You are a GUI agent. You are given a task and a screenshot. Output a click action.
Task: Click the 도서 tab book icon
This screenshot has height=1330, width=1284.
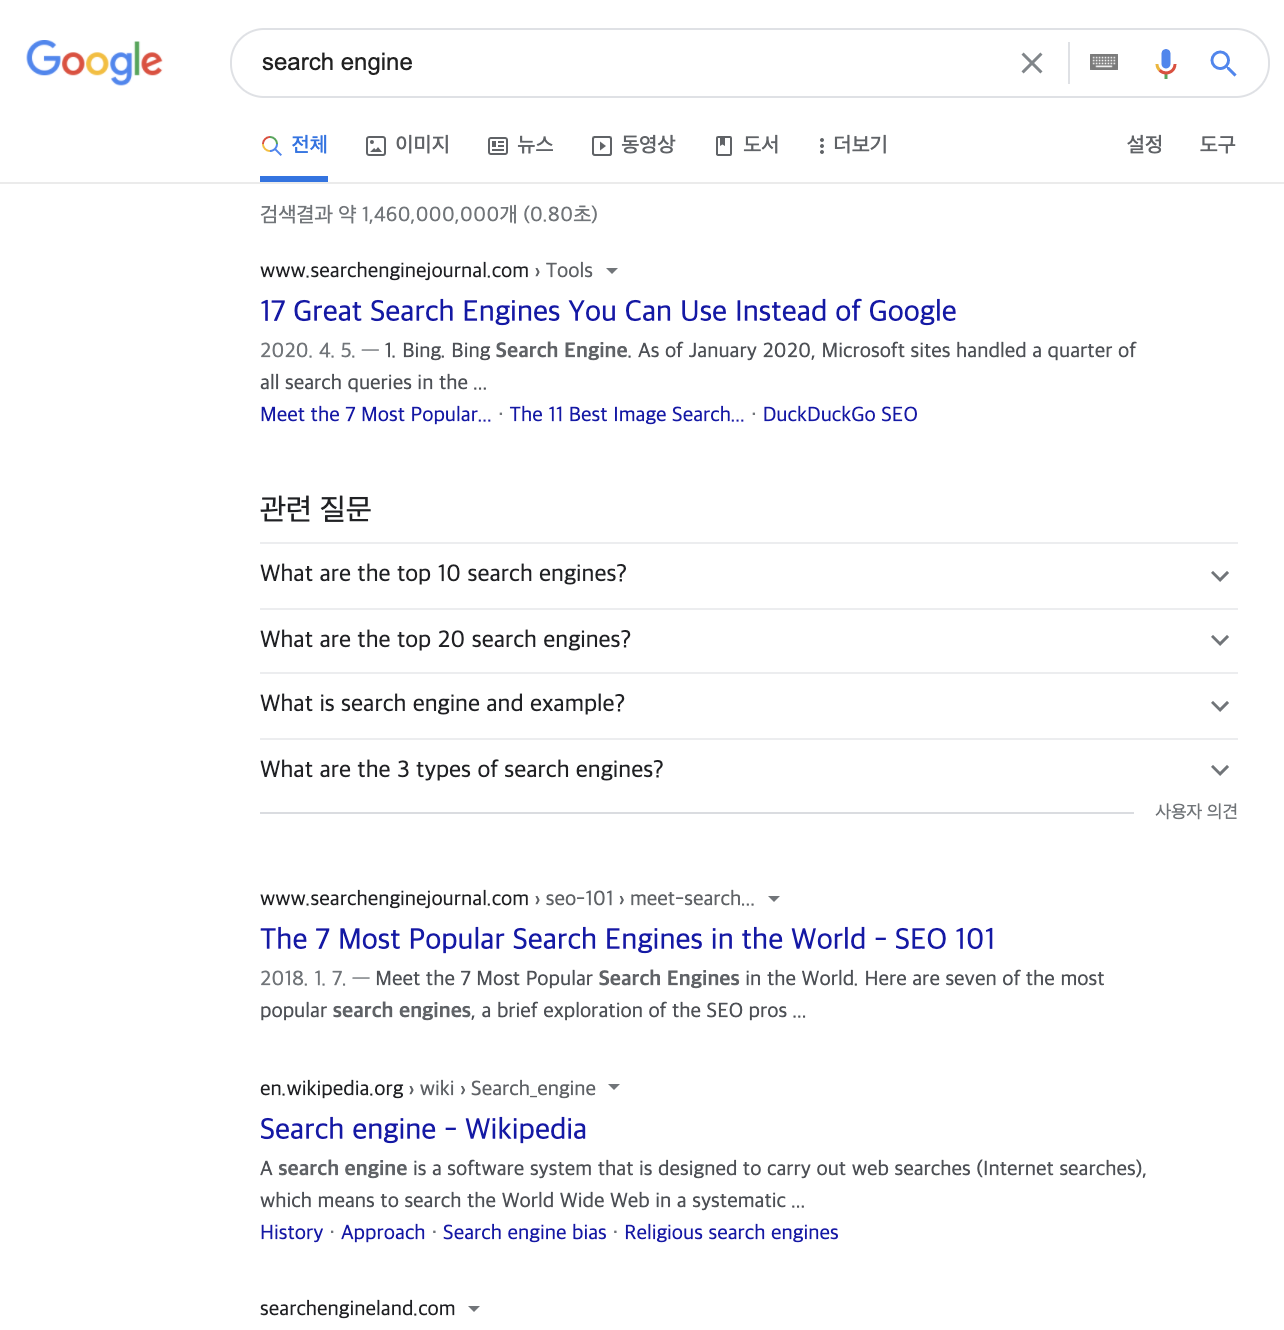[724, 146]
